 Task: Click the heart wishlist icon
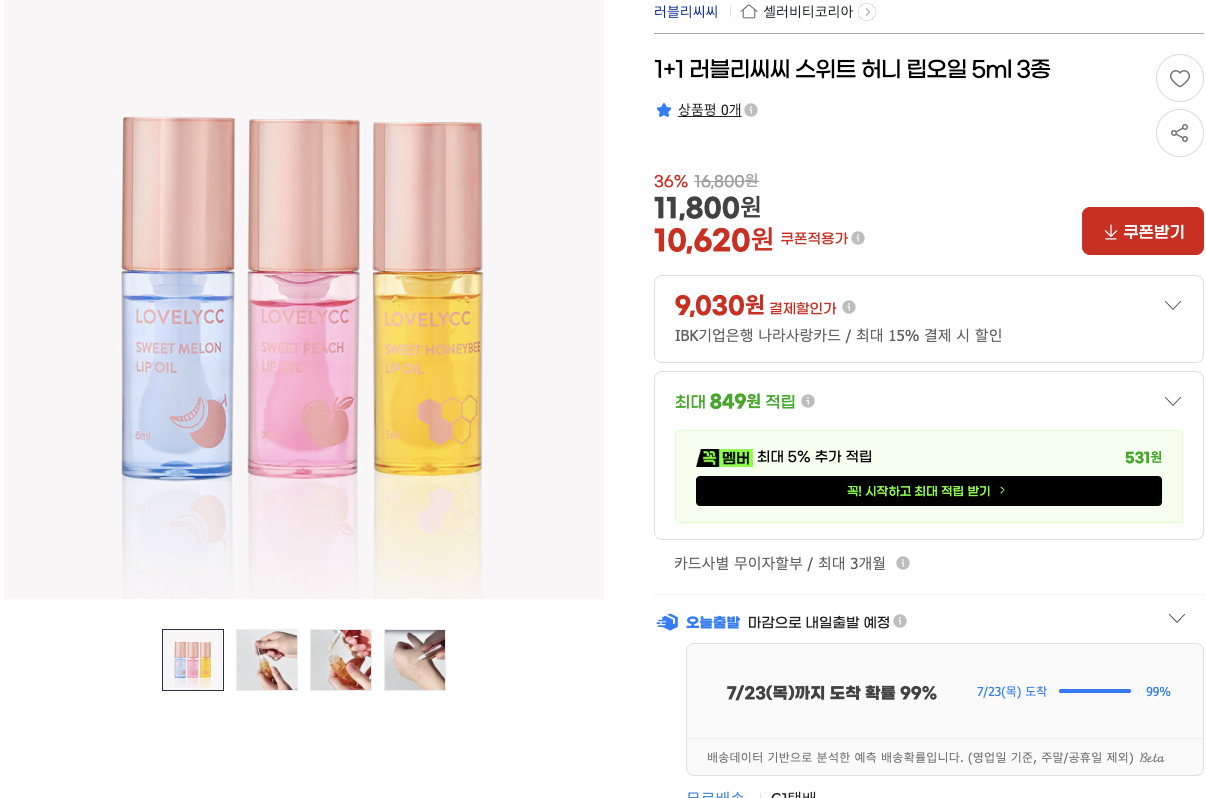[1180, 78]
